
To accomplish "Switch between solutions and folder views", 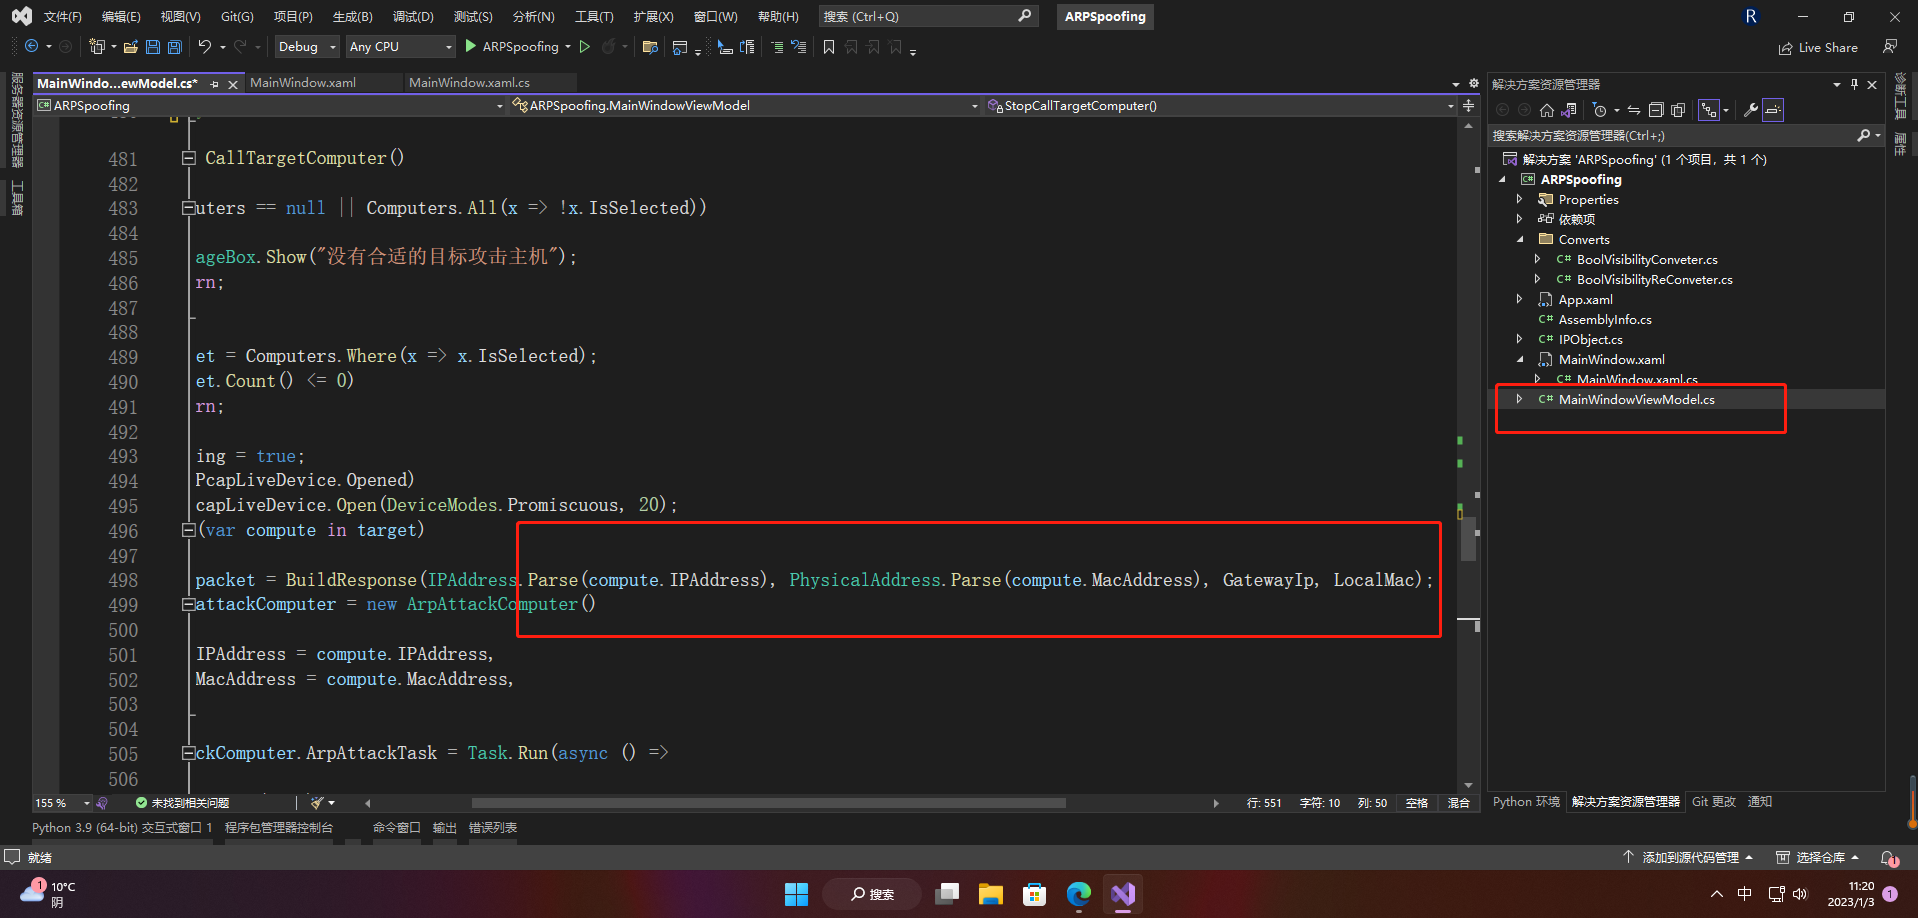I will (1569, 110).
